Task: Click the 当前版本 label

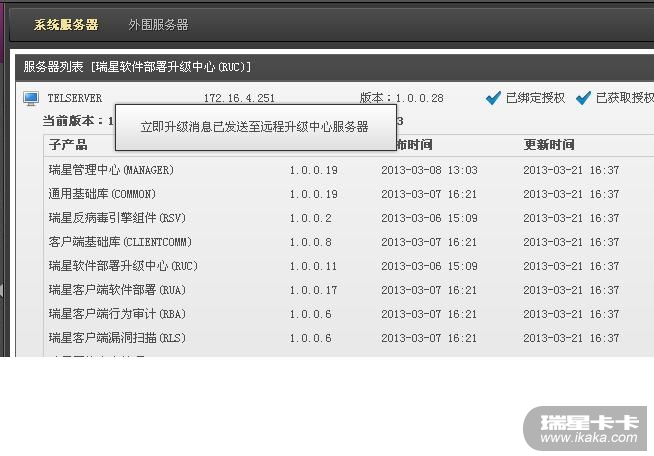Action: pos(73,121)
